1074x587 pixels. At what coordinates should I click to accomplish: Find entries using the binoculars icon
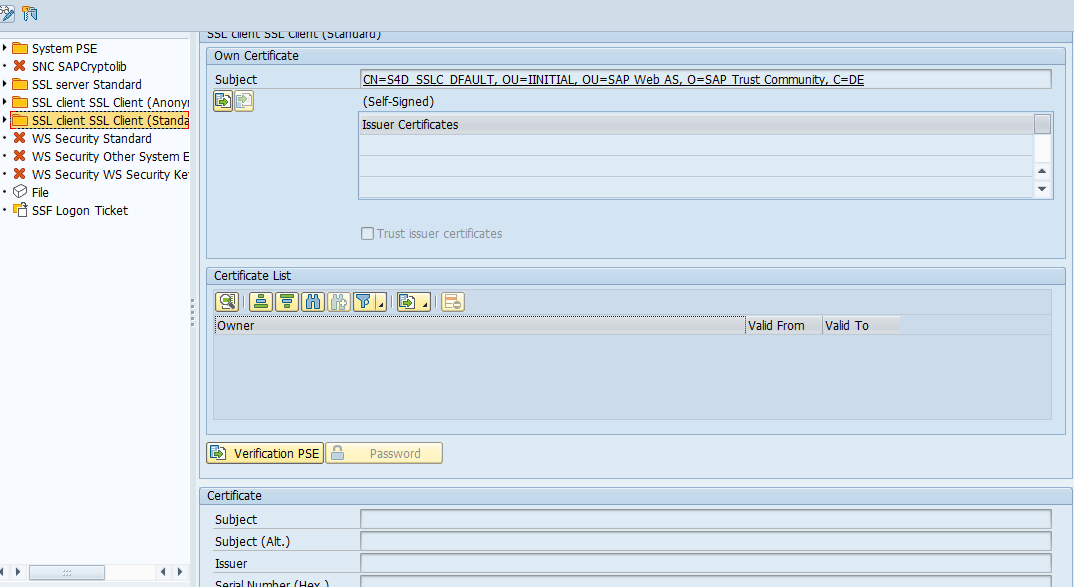(x=311, y=301)
